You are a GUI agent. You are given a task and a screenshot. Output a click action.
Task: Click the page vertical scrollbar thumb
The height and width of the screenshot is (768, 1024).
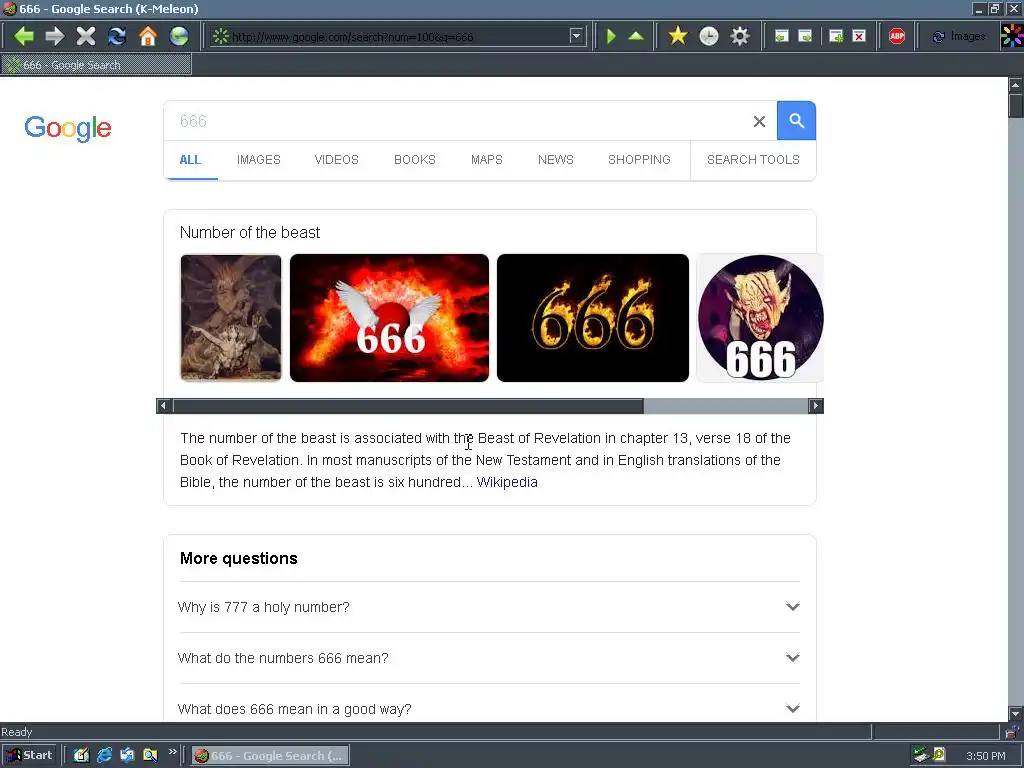1016,106
